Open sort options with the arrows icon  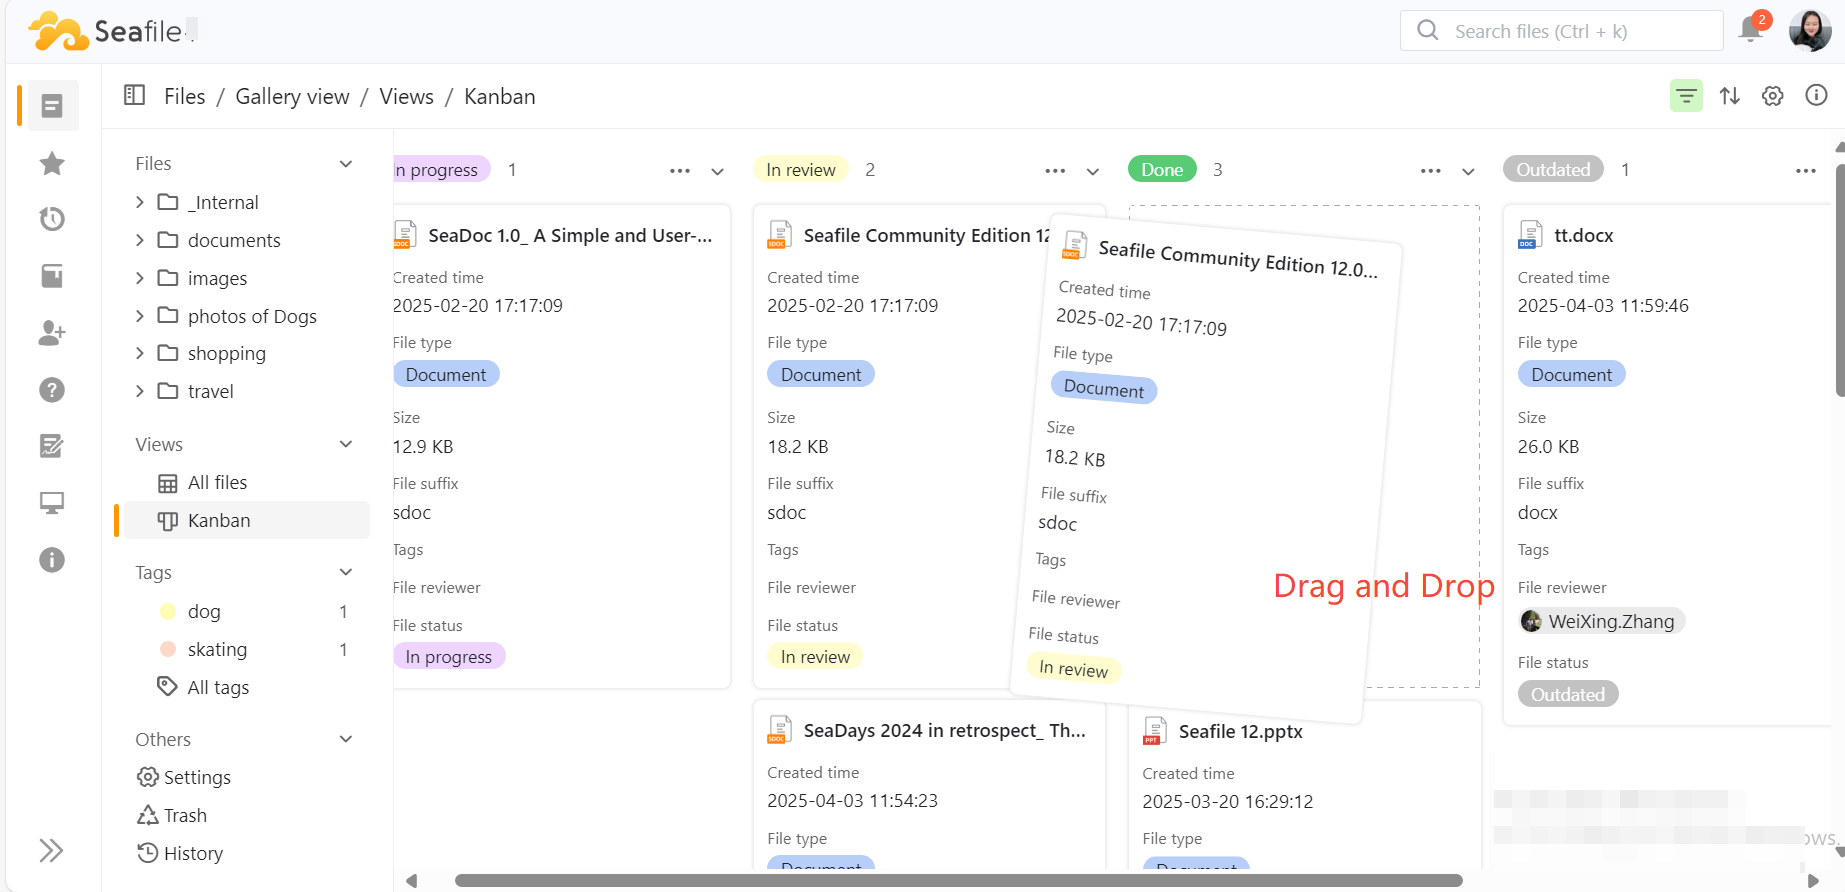(1729, 96)
